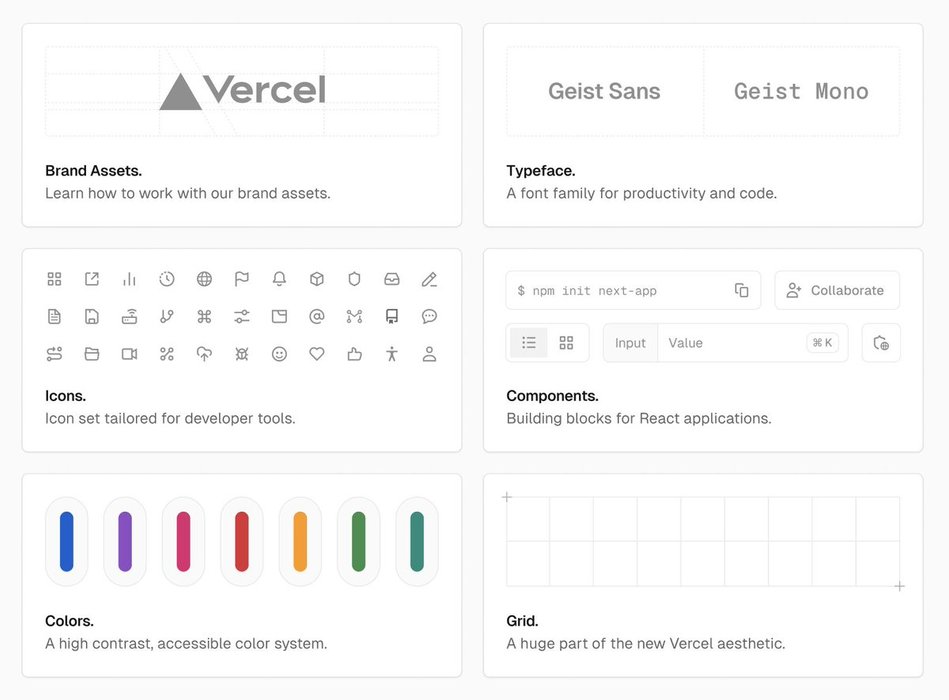The height and width of the screenshot is (700, 949).
Task: Click the git branch icon
Action: coord(167,317)
